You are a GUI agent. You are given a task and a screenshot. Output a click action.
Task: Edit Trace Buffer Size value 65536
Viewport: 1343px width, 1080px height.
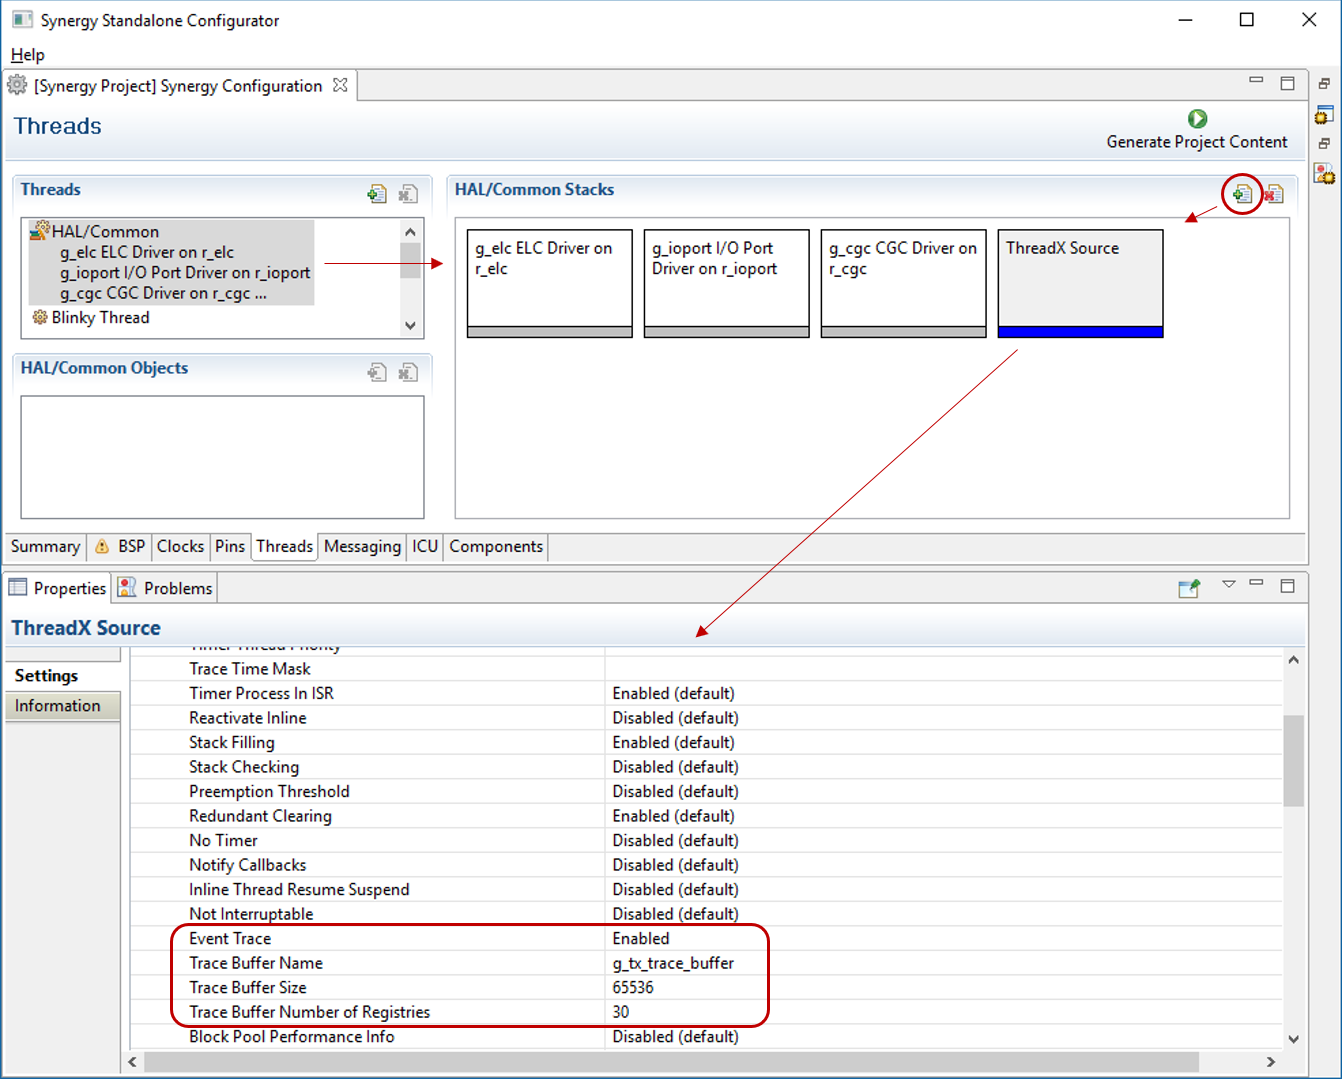tap(943, 988)
